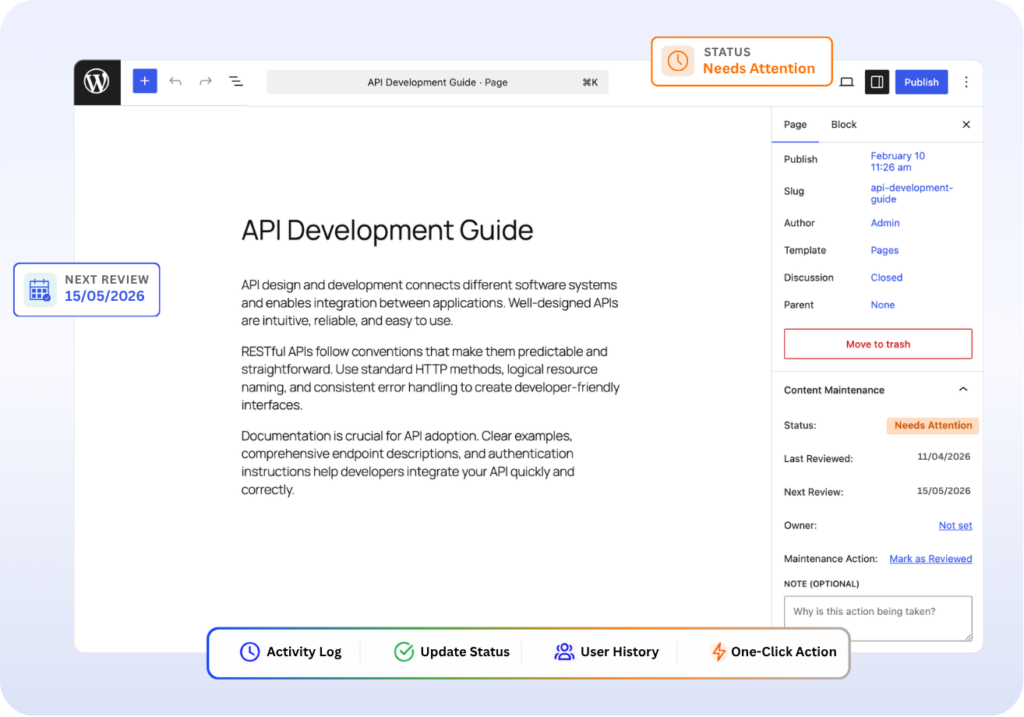Click the undo arrow icon

(x=175, y=82)
